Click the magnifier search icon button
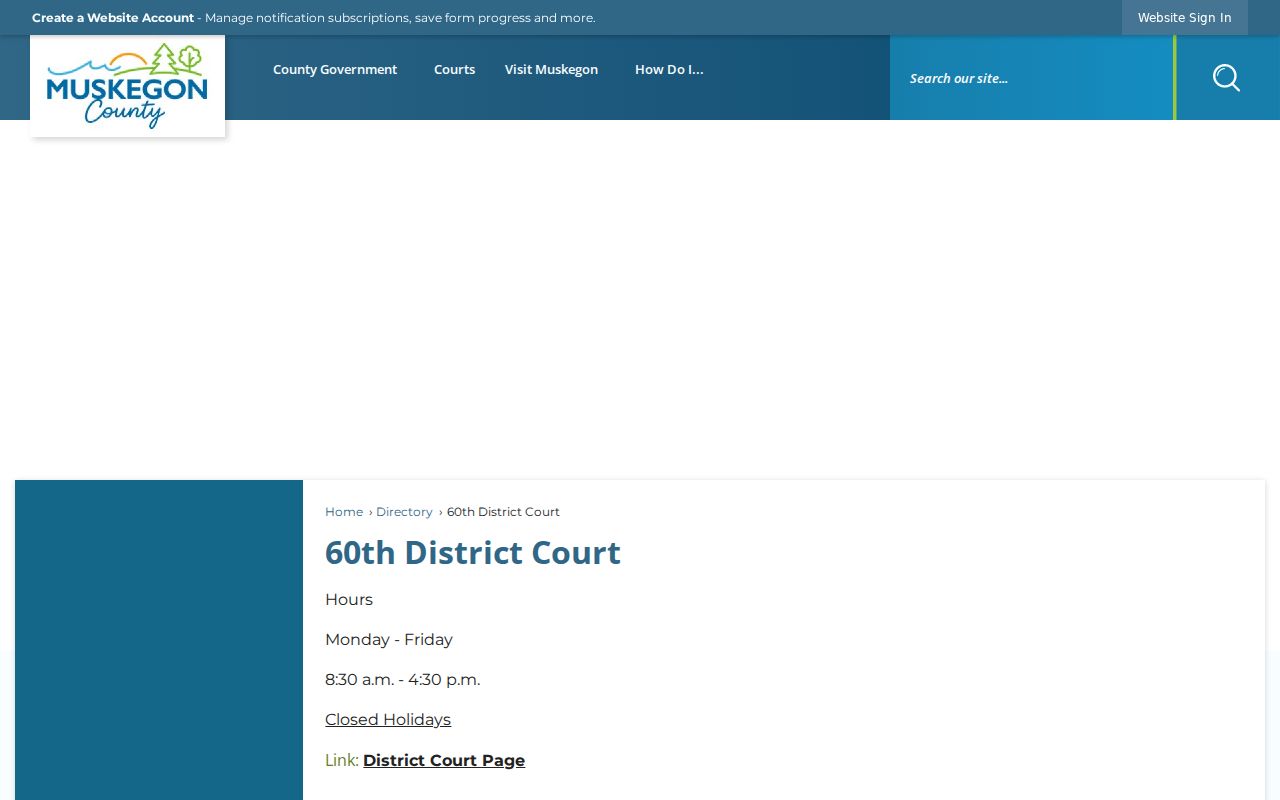1280x800 pixels. tap(1226, 78)
